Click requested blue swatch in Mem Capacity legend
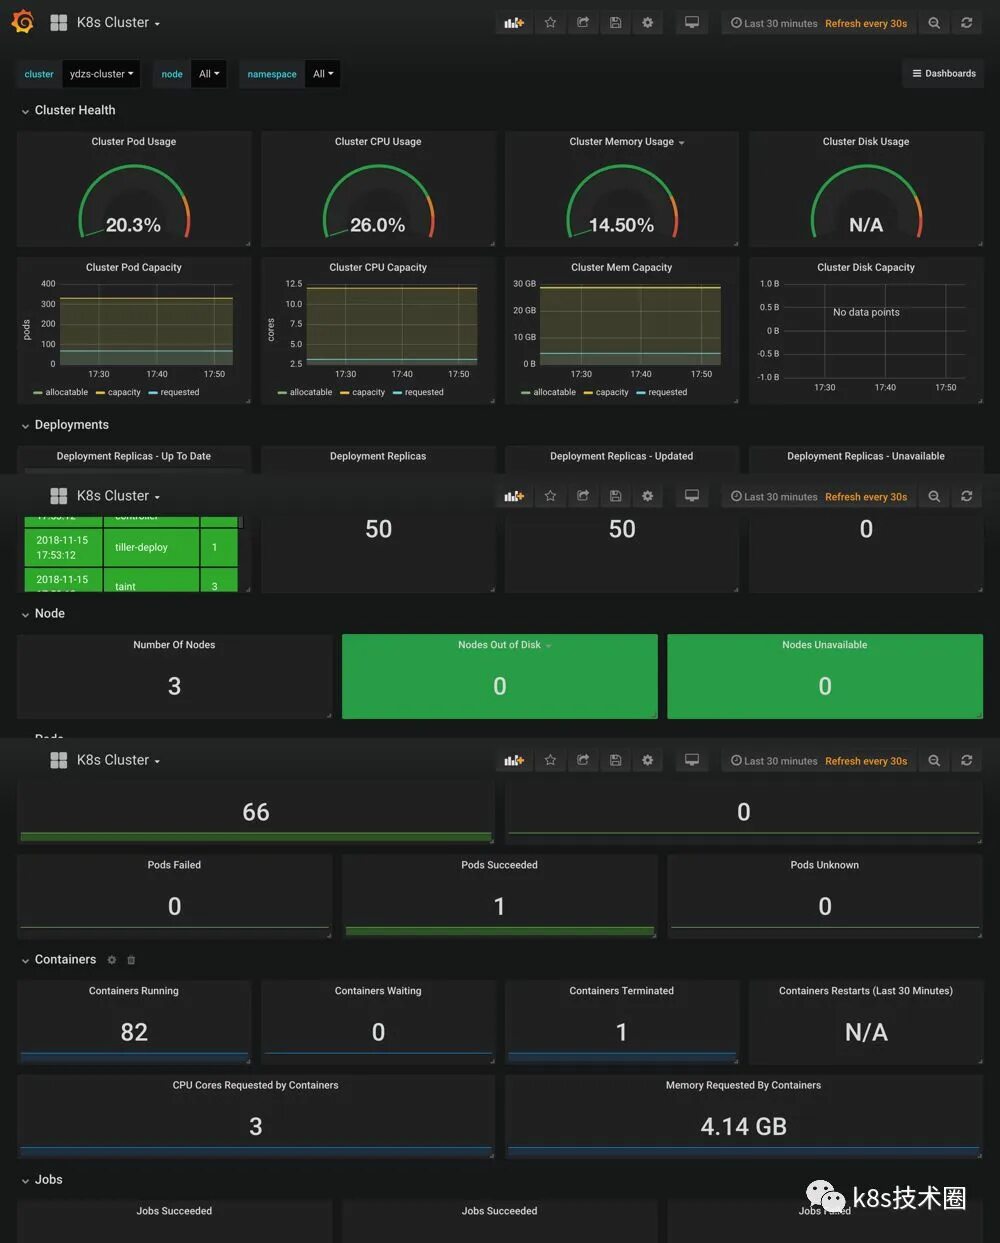The height and width of the screenshot is (1243, 1000). (641, 393)
